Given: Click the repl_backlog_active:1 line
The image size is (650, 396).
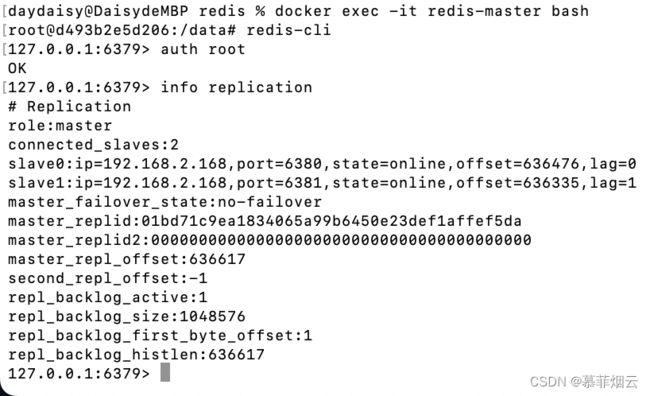Looking at the screenshot, I should (108, 297).
